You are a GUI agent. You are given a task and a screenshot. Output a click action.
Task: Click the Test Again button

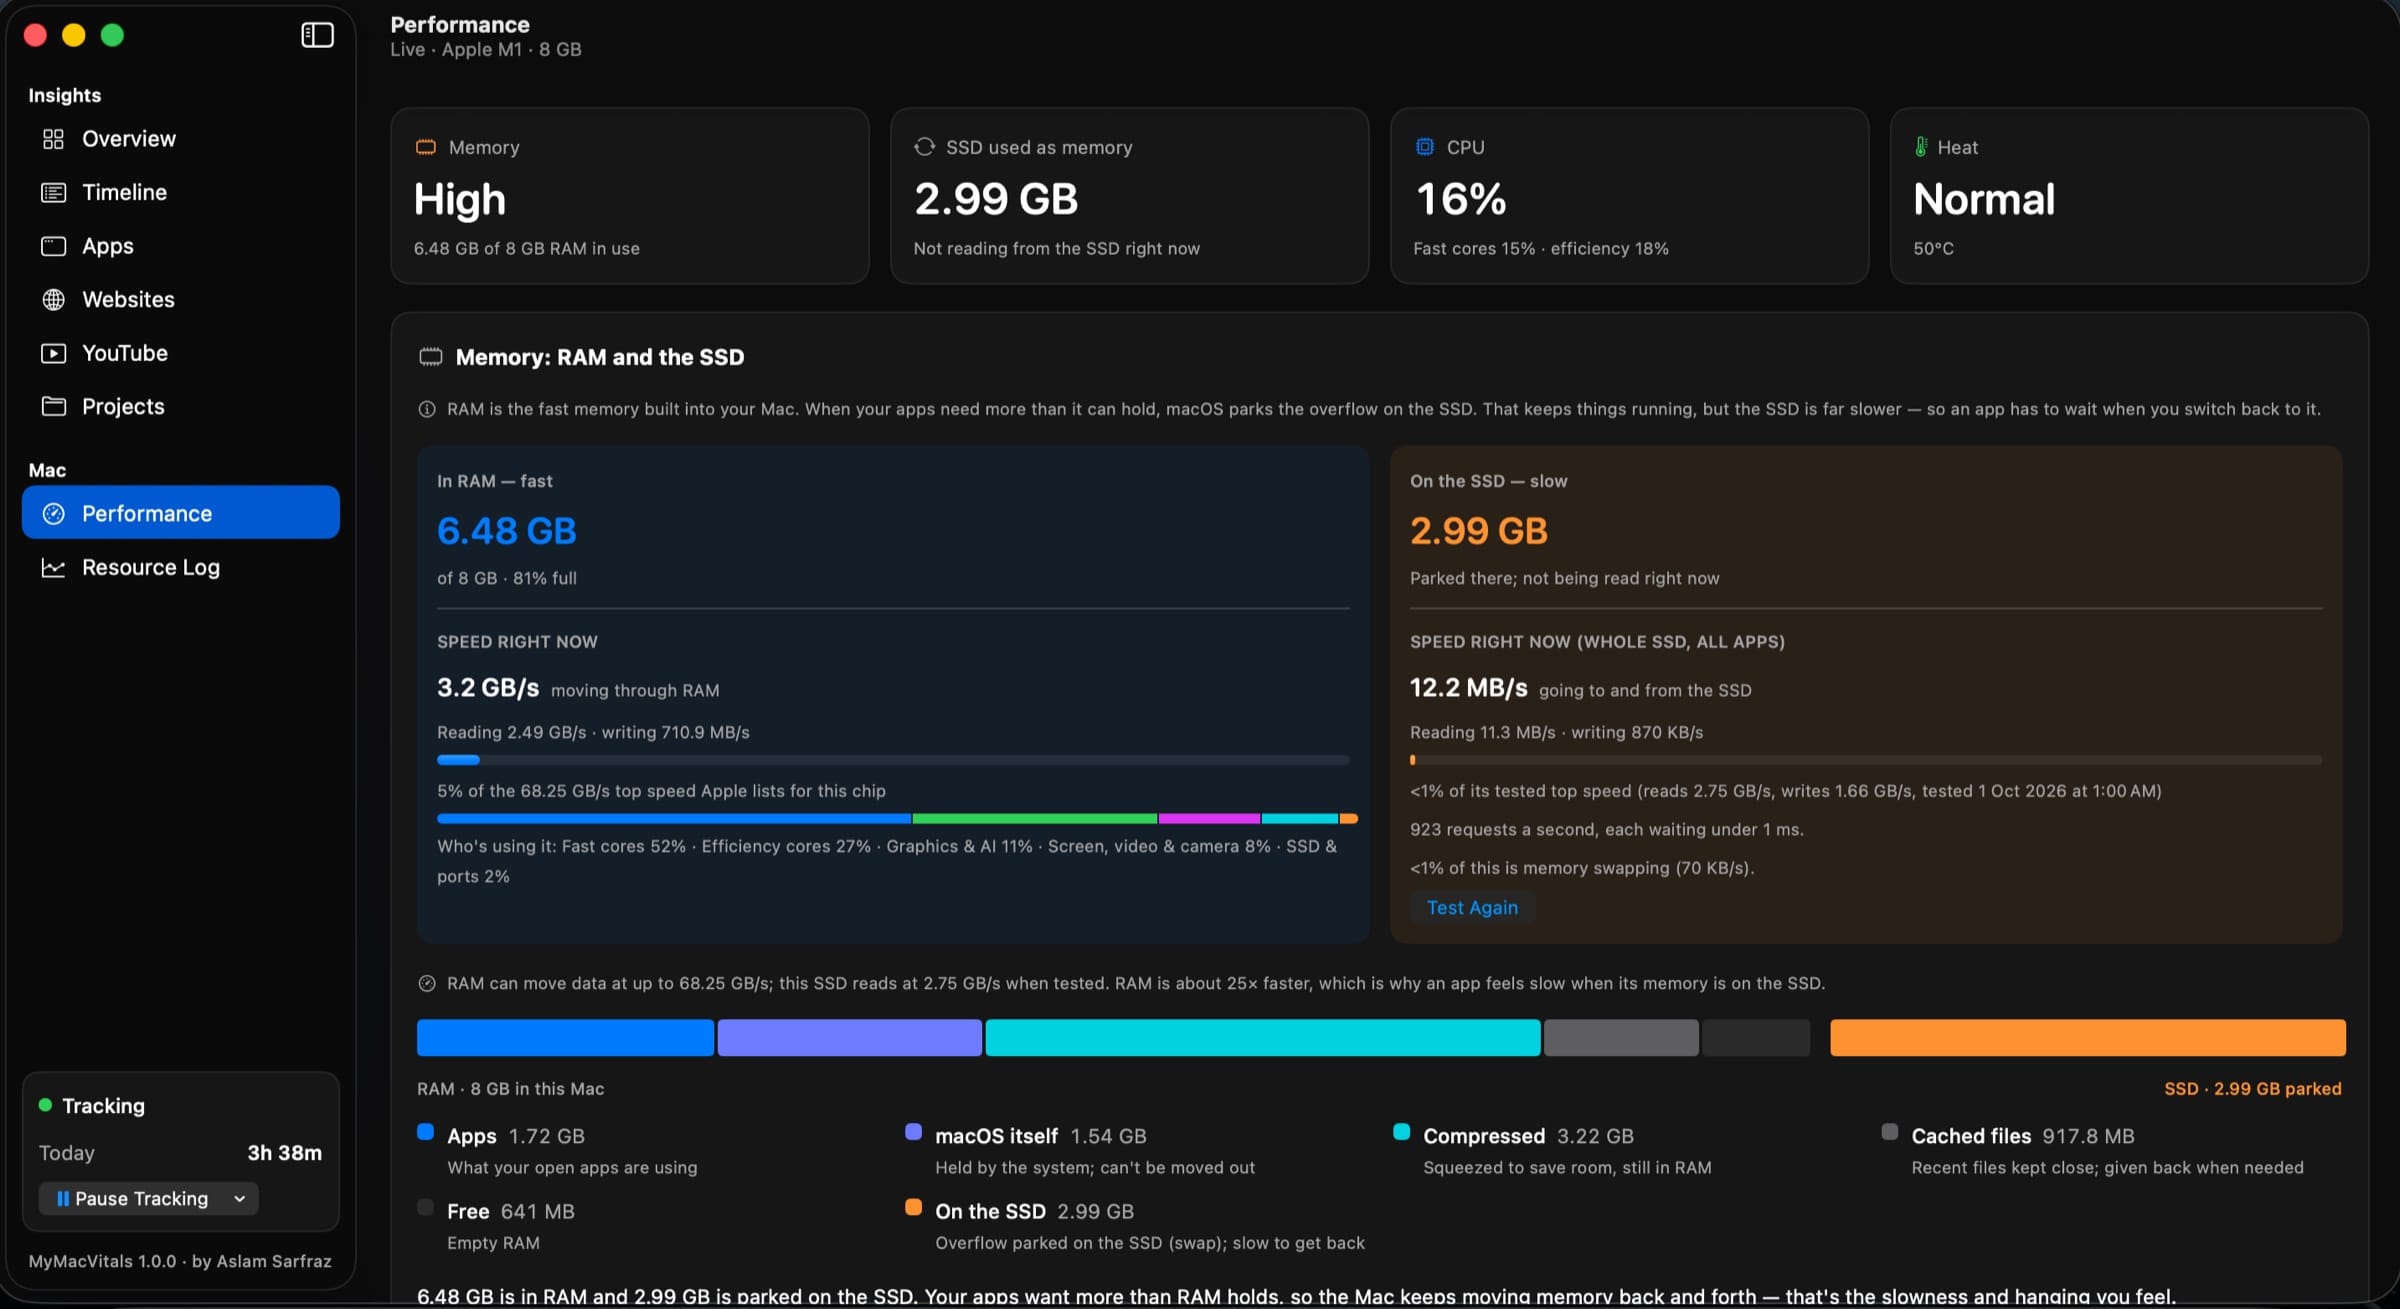tap(1472, 908)
